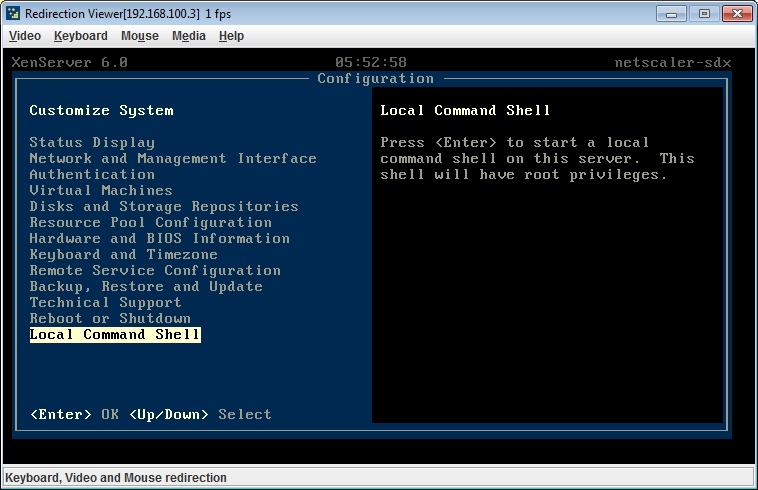The width and height of the screenshot is (758, 490).
Task: Open the Keyboard menu
Action: click(x=81, y=36)
